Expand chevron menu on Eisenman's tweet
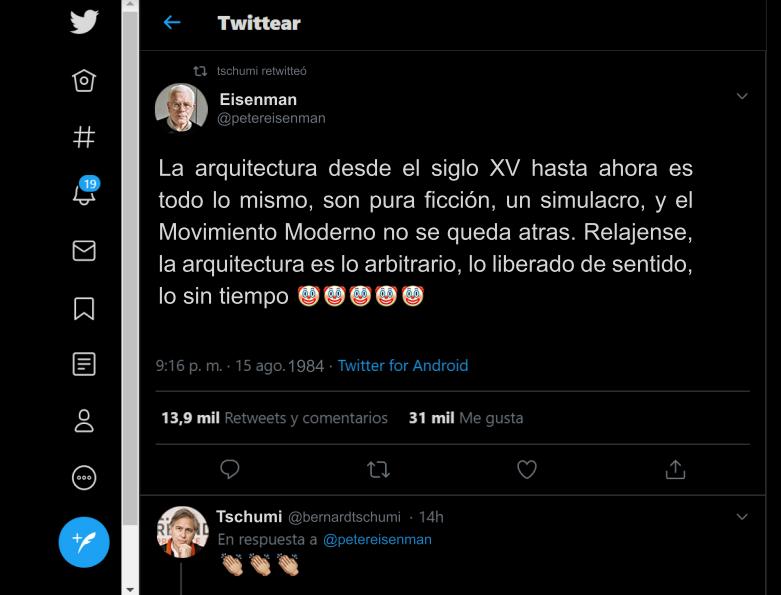Screen dimensions: 781x595 click(742, 96)
